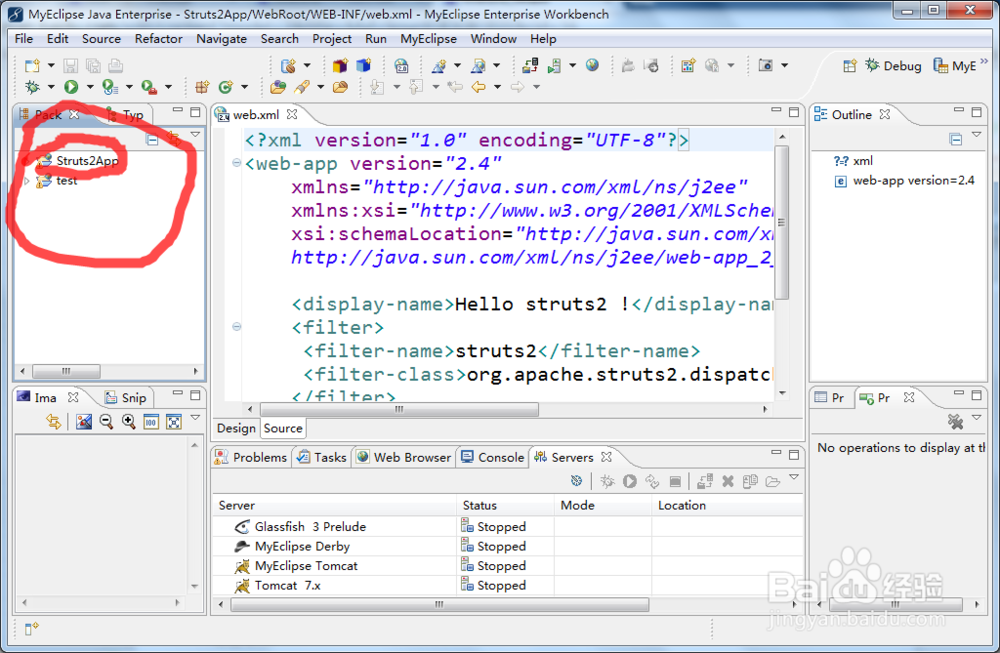Click the green Run toolbar button
The image size is (1000, 653).
click(71, 87)
